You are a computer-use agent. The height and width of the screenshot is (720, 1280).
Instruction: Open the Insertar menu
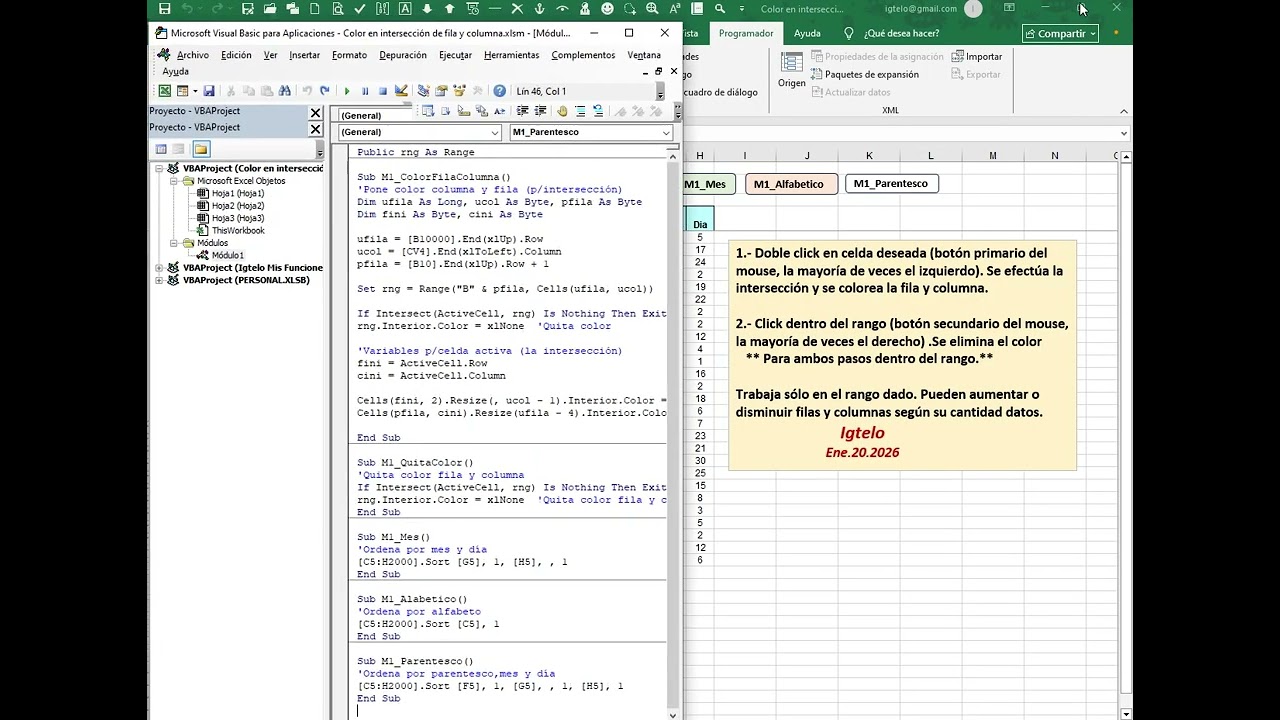(x=304, y=55)
